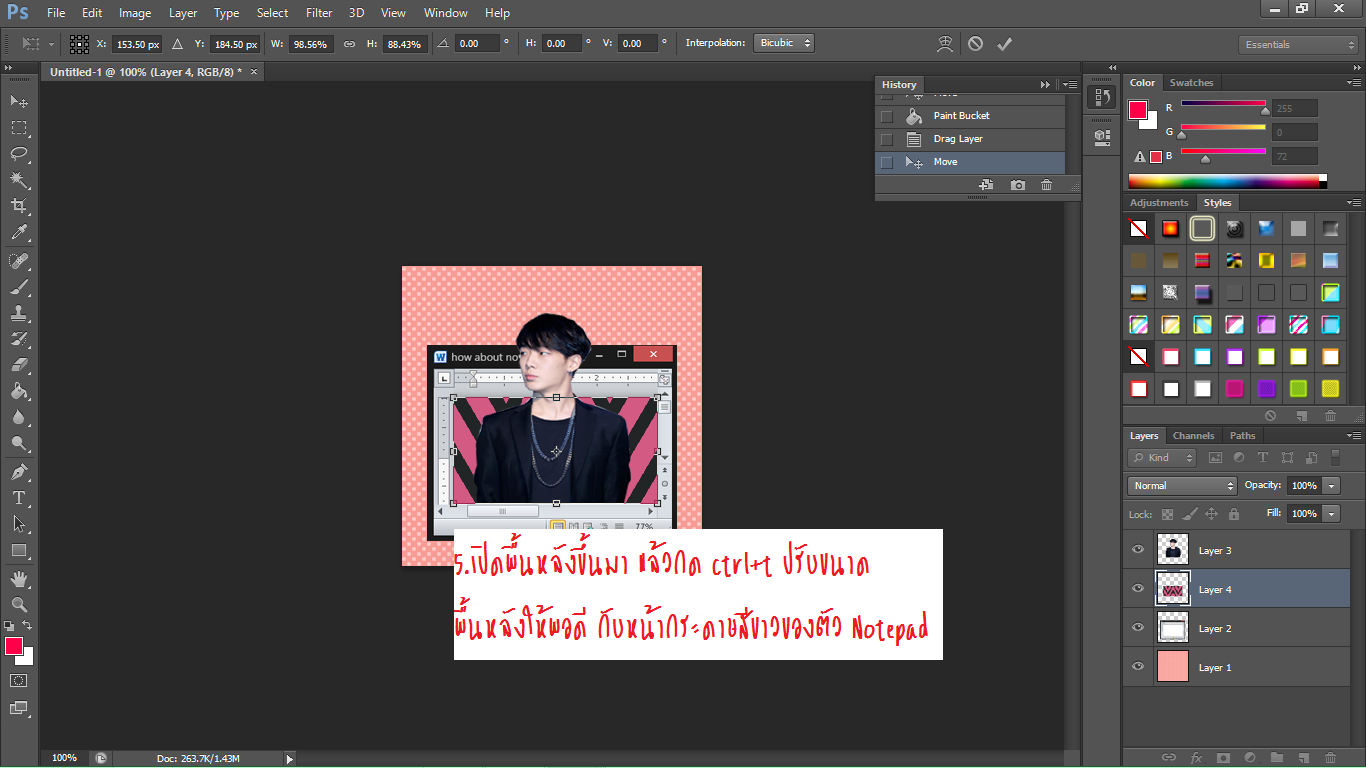This screenshot has height=768, width=1366.
Task: Switch to the Channels tab
Action: 1193,436
